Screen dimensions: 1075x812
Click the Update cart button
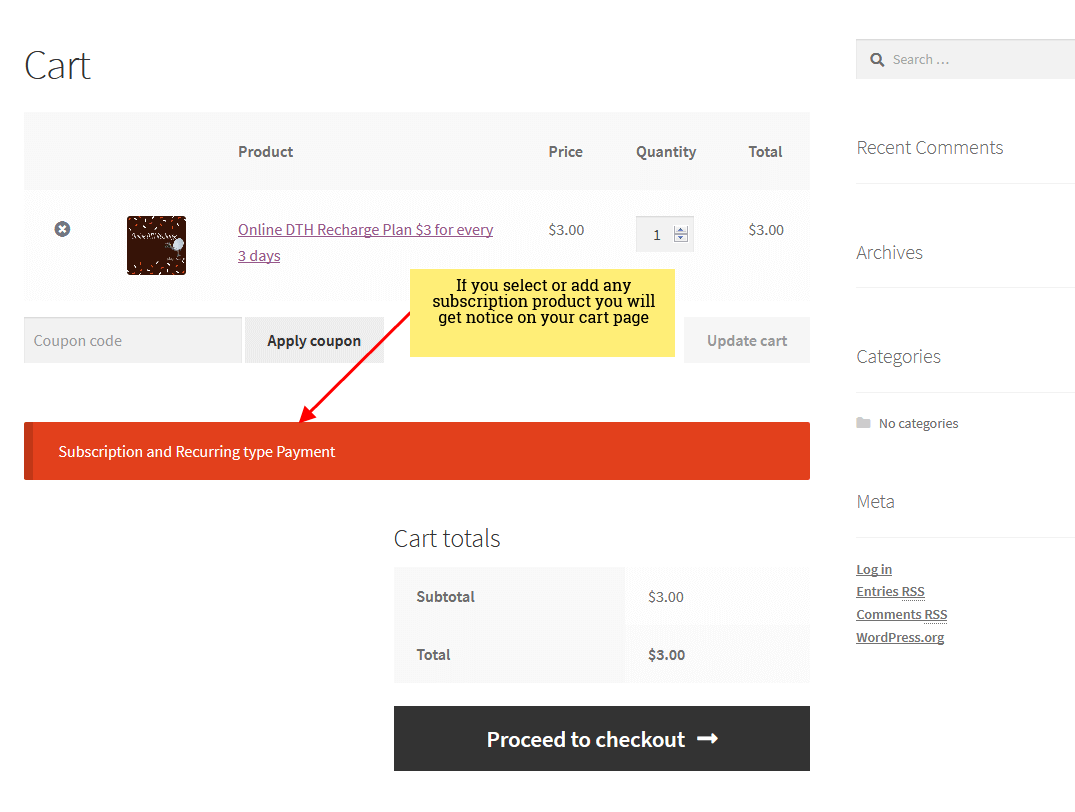[746, 340]
